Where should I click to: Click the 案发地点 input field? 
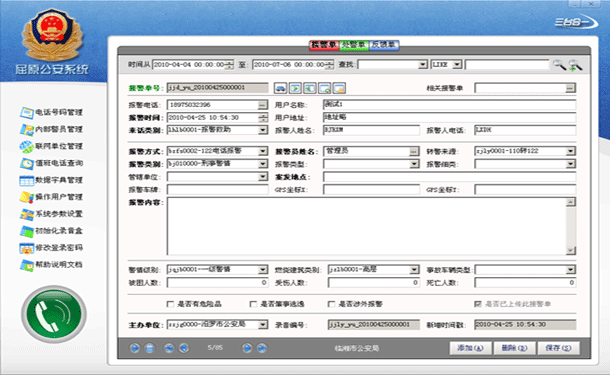[x=449, y=177]
